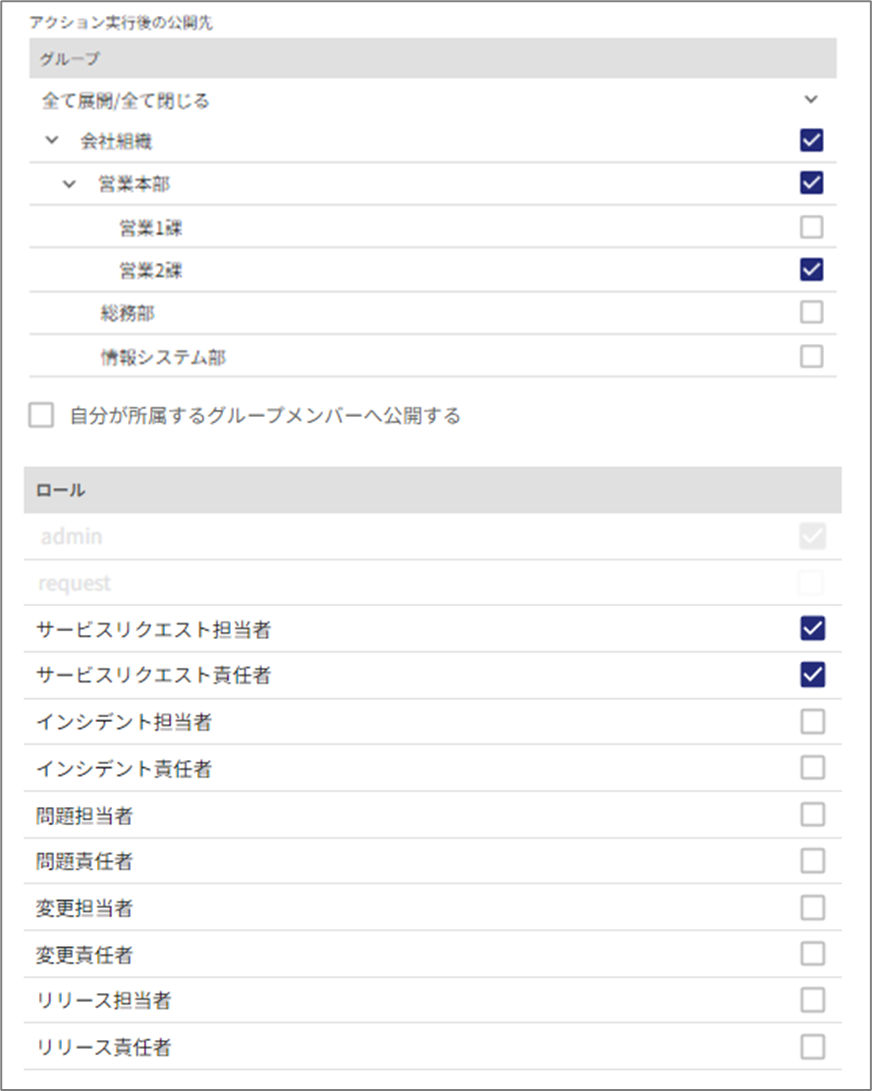Enable the リリース担当者 role checkbox
Image resolution: width=872 pixels, height=1091 pixels.
tap(812, 1000)
